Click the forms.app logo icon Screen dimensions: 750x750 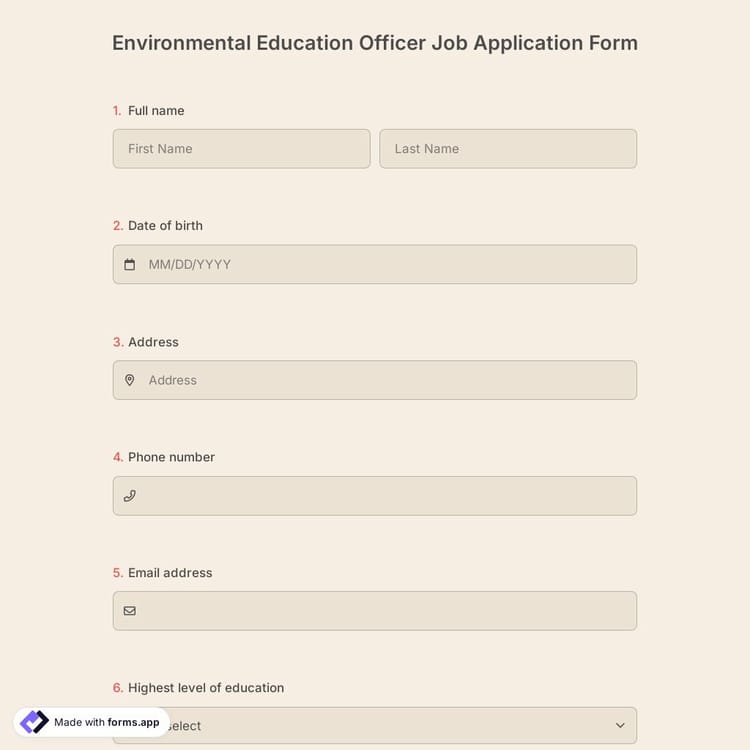click(34, 722)
